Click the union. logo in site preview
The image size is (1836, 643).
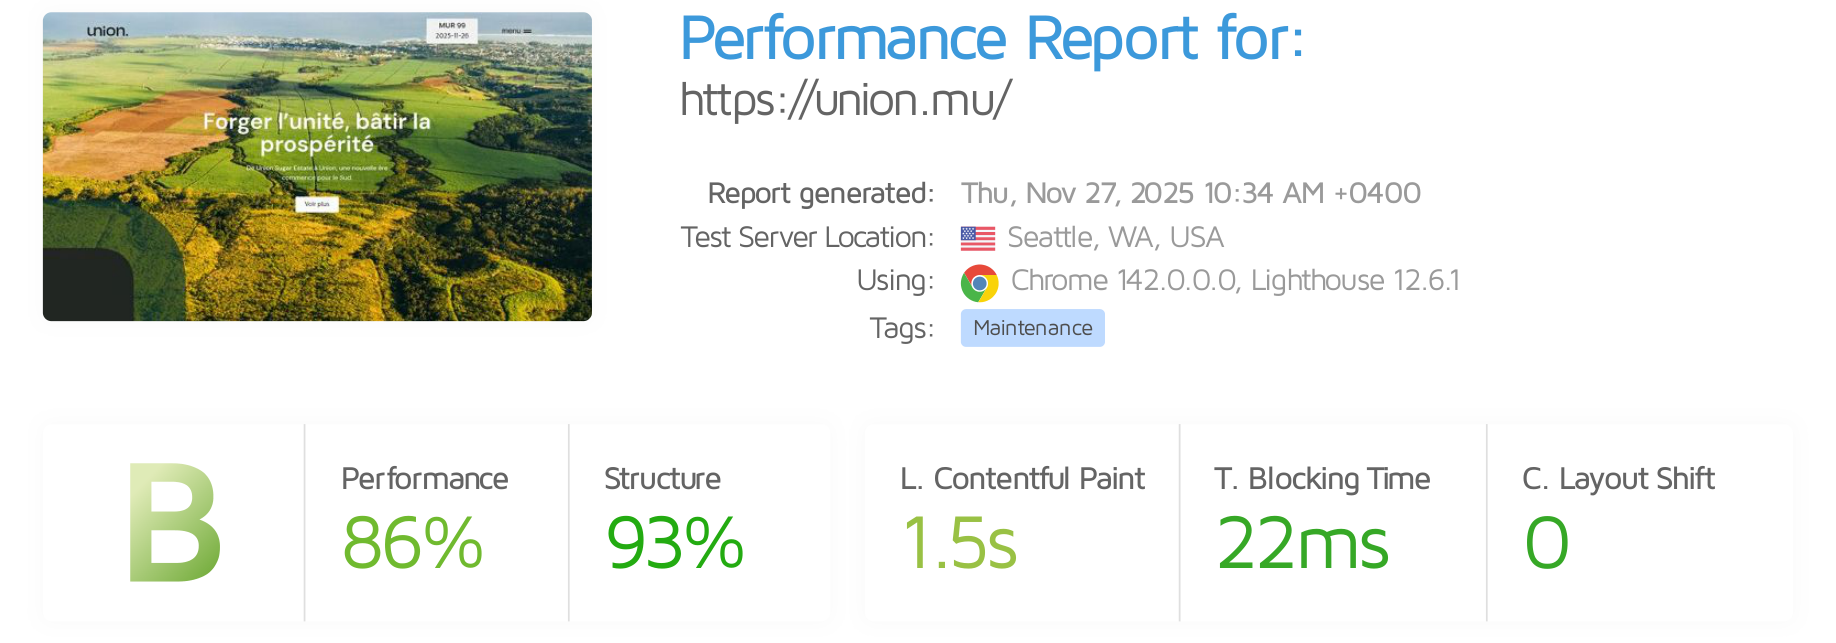pyautogui.click(x=107, y=31)
